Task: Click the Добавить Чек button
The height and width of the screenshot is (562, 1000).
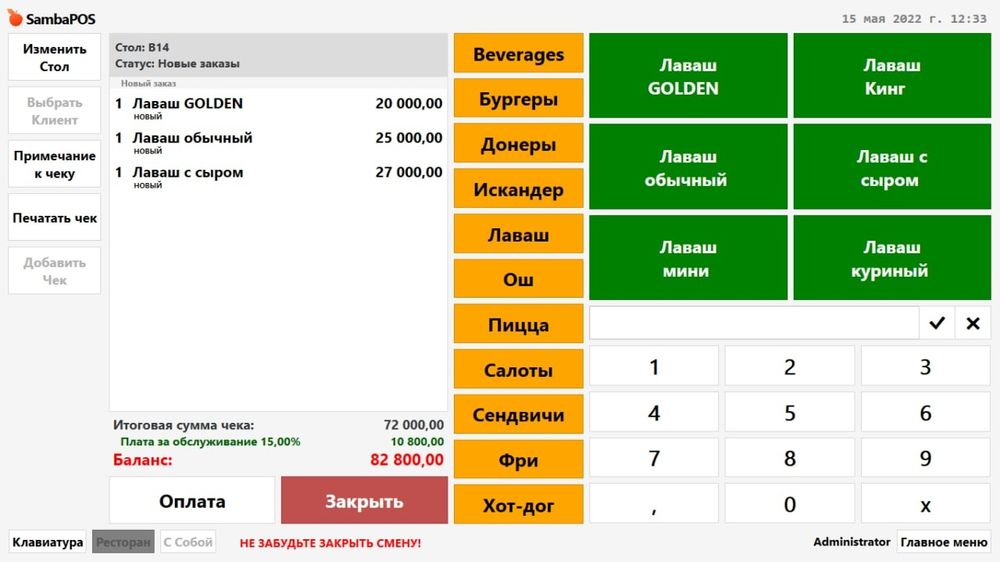Action: [x=54, y=270]
